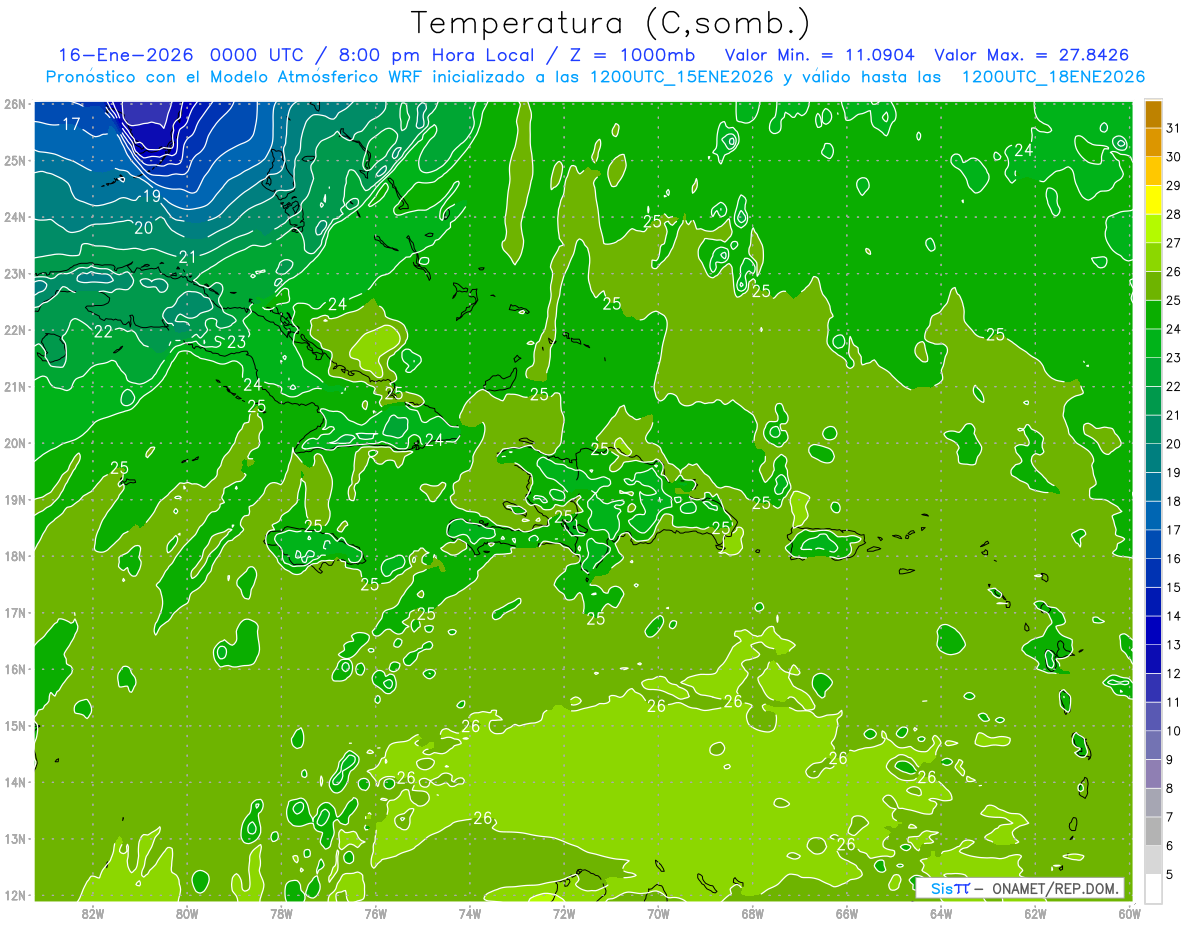Viewport: 1200px width, 927px height.
Task: Click the color scale label "25"
Action: tap(1174, 301)
